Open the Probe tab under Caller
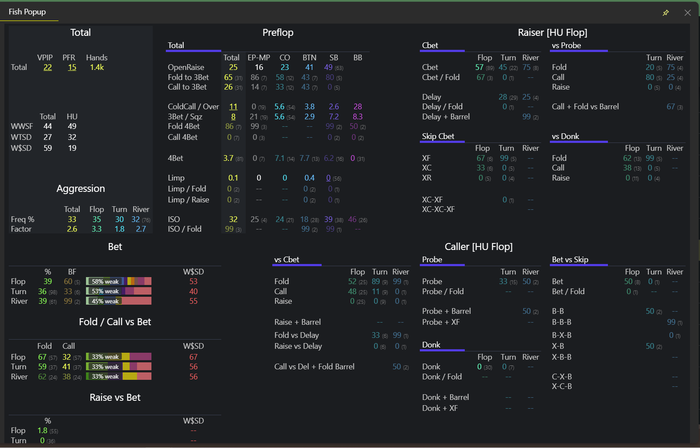Image resolution: width=700 pixels, height=448 pixels. (432, 259)
